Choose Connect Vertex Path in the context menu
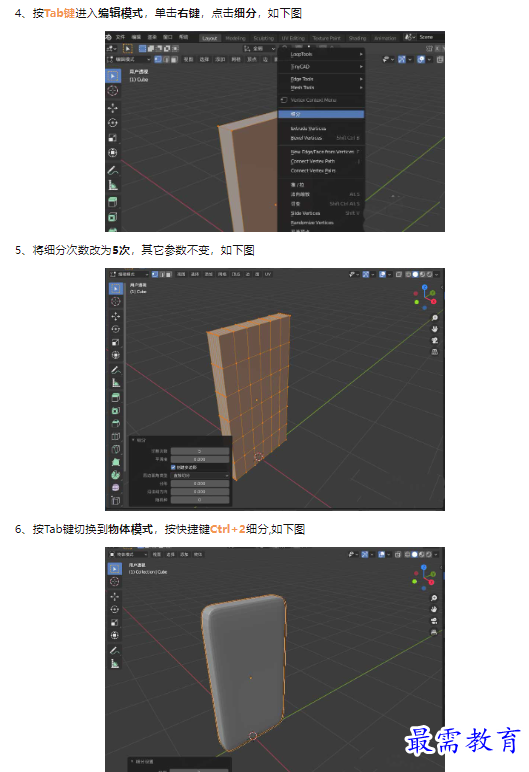 (x=321, y=161)
